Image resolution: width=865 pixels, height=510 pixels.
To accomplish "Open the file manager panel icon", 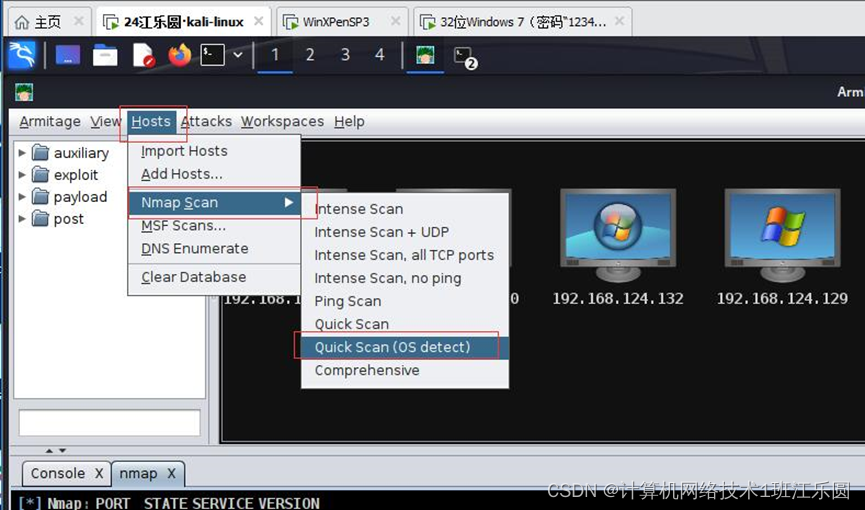I will point(105,55).
